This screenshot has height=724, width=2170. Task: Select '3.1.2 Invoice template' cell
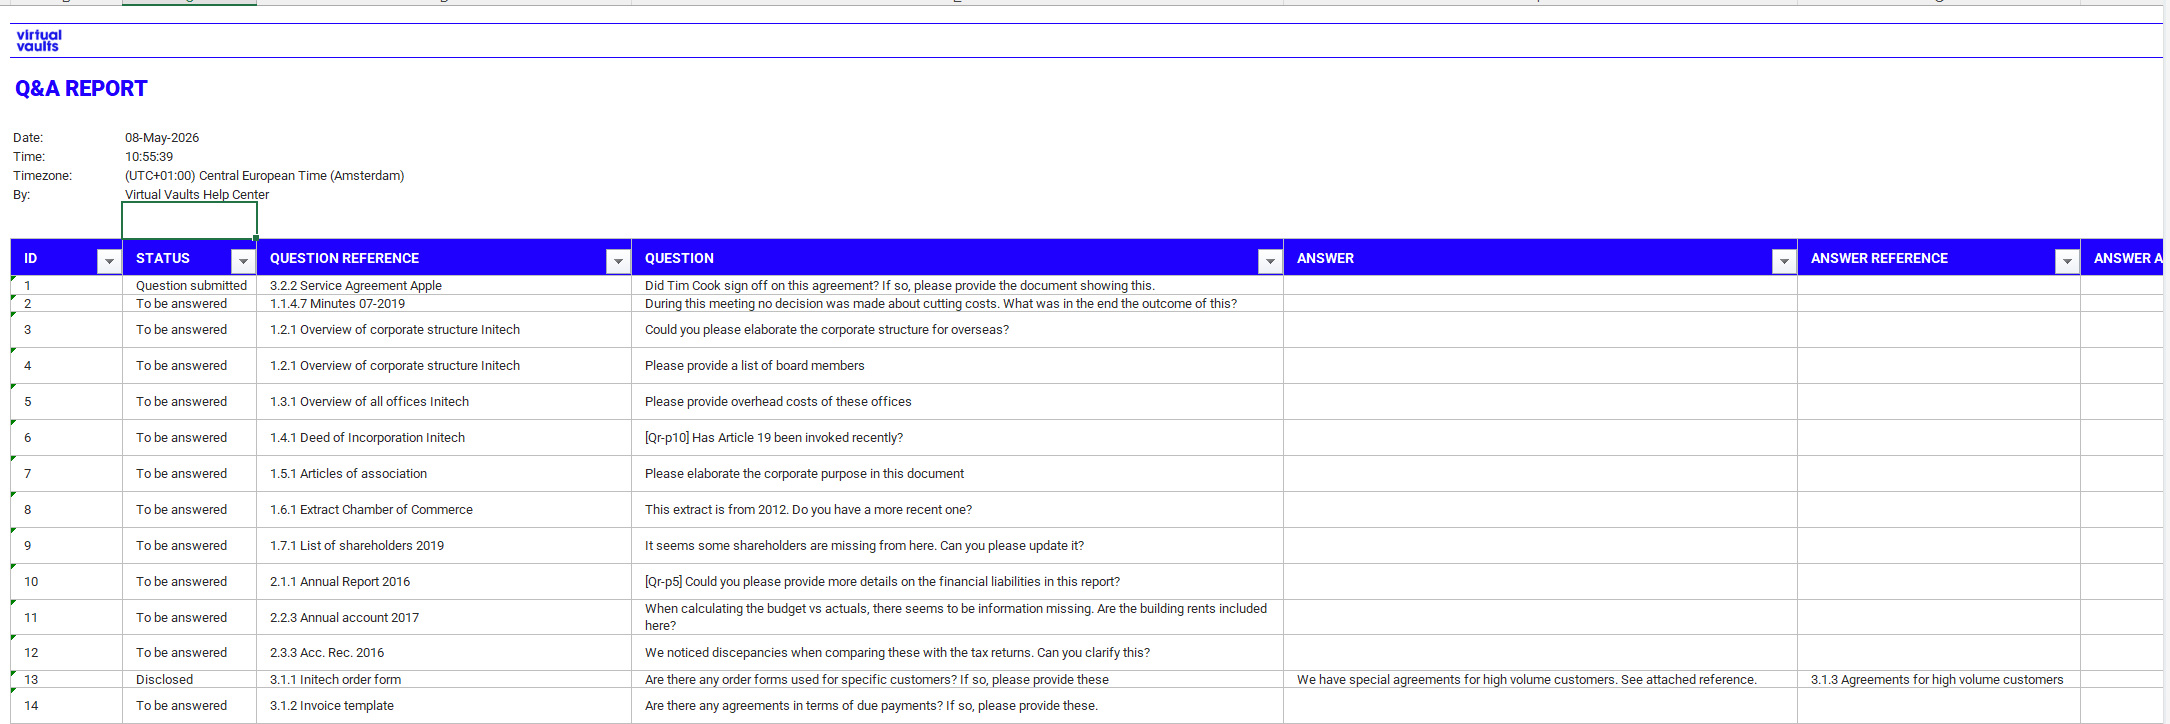[444, 705]
